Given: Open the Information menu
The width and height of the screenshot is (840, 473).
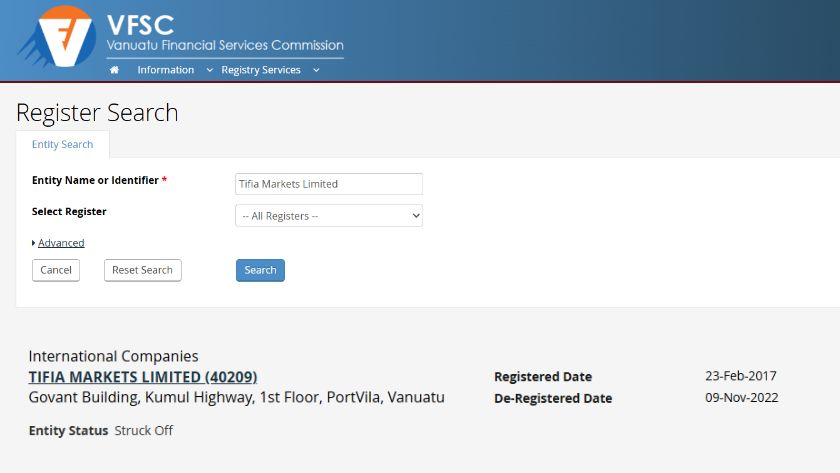Looking at the screenshot, I should [x=165, y=70].
